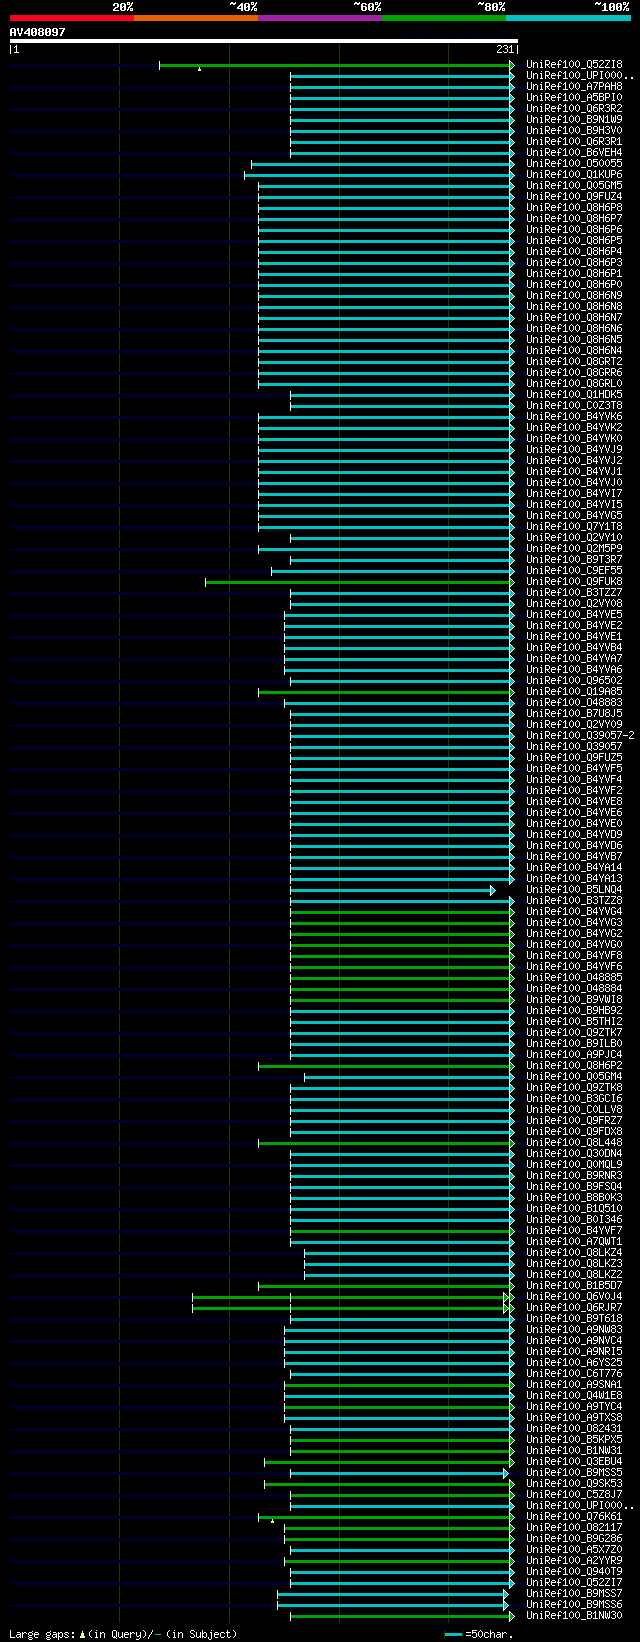The image size is (640, 1642).
Task: Choose hit UniRef100_B4YVE5
Action: pos(574,614)
